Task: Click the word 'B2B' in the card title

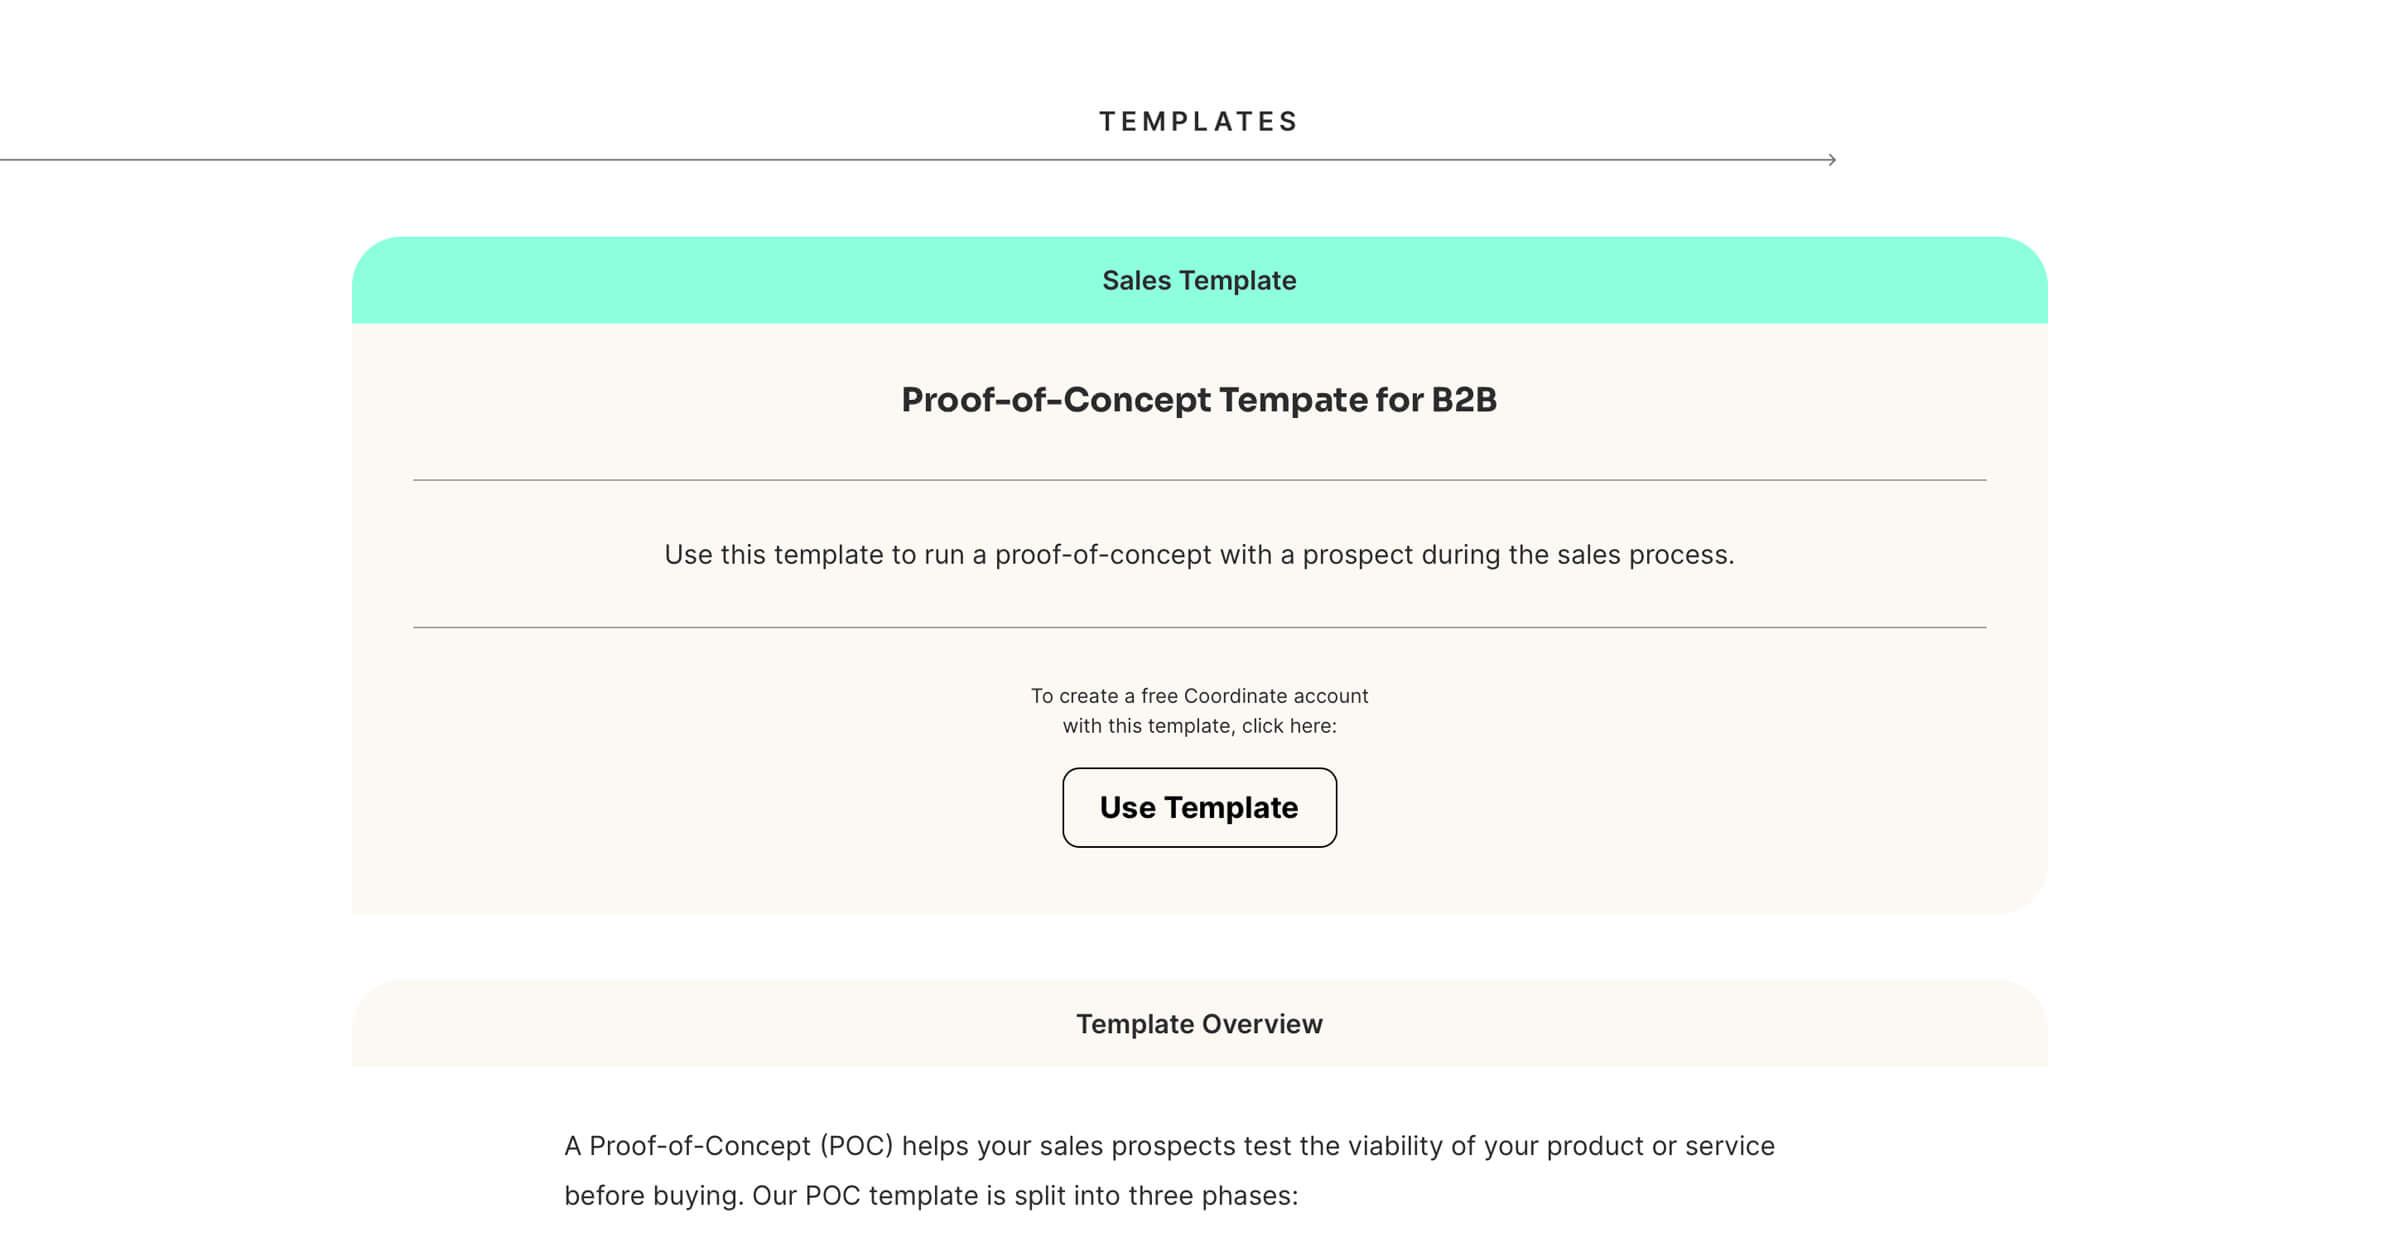Action: click(x=1464, y=400)
